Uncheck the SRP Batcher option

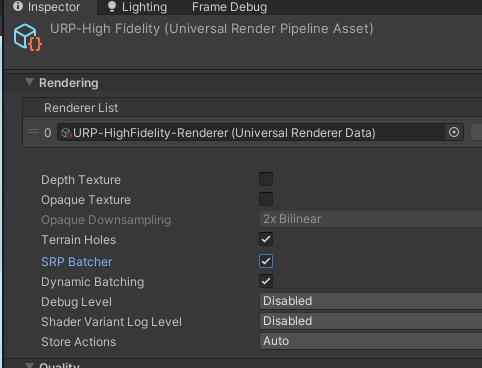tap(266, 261)
